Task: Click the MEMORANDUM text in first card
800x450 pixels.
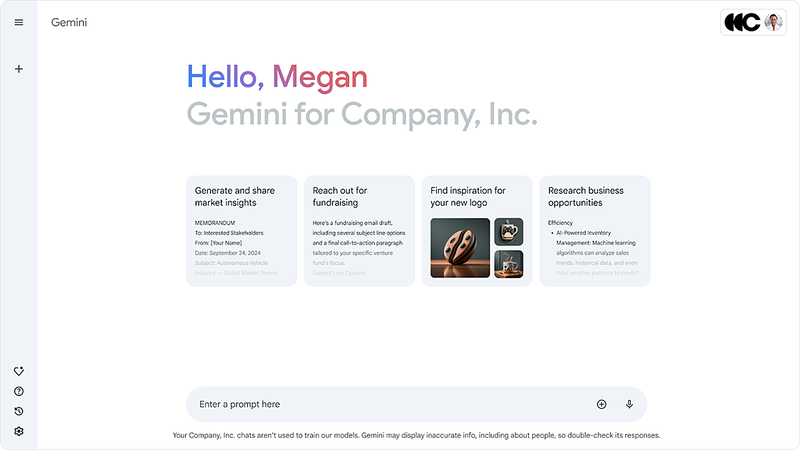Action: click(215, 223)
